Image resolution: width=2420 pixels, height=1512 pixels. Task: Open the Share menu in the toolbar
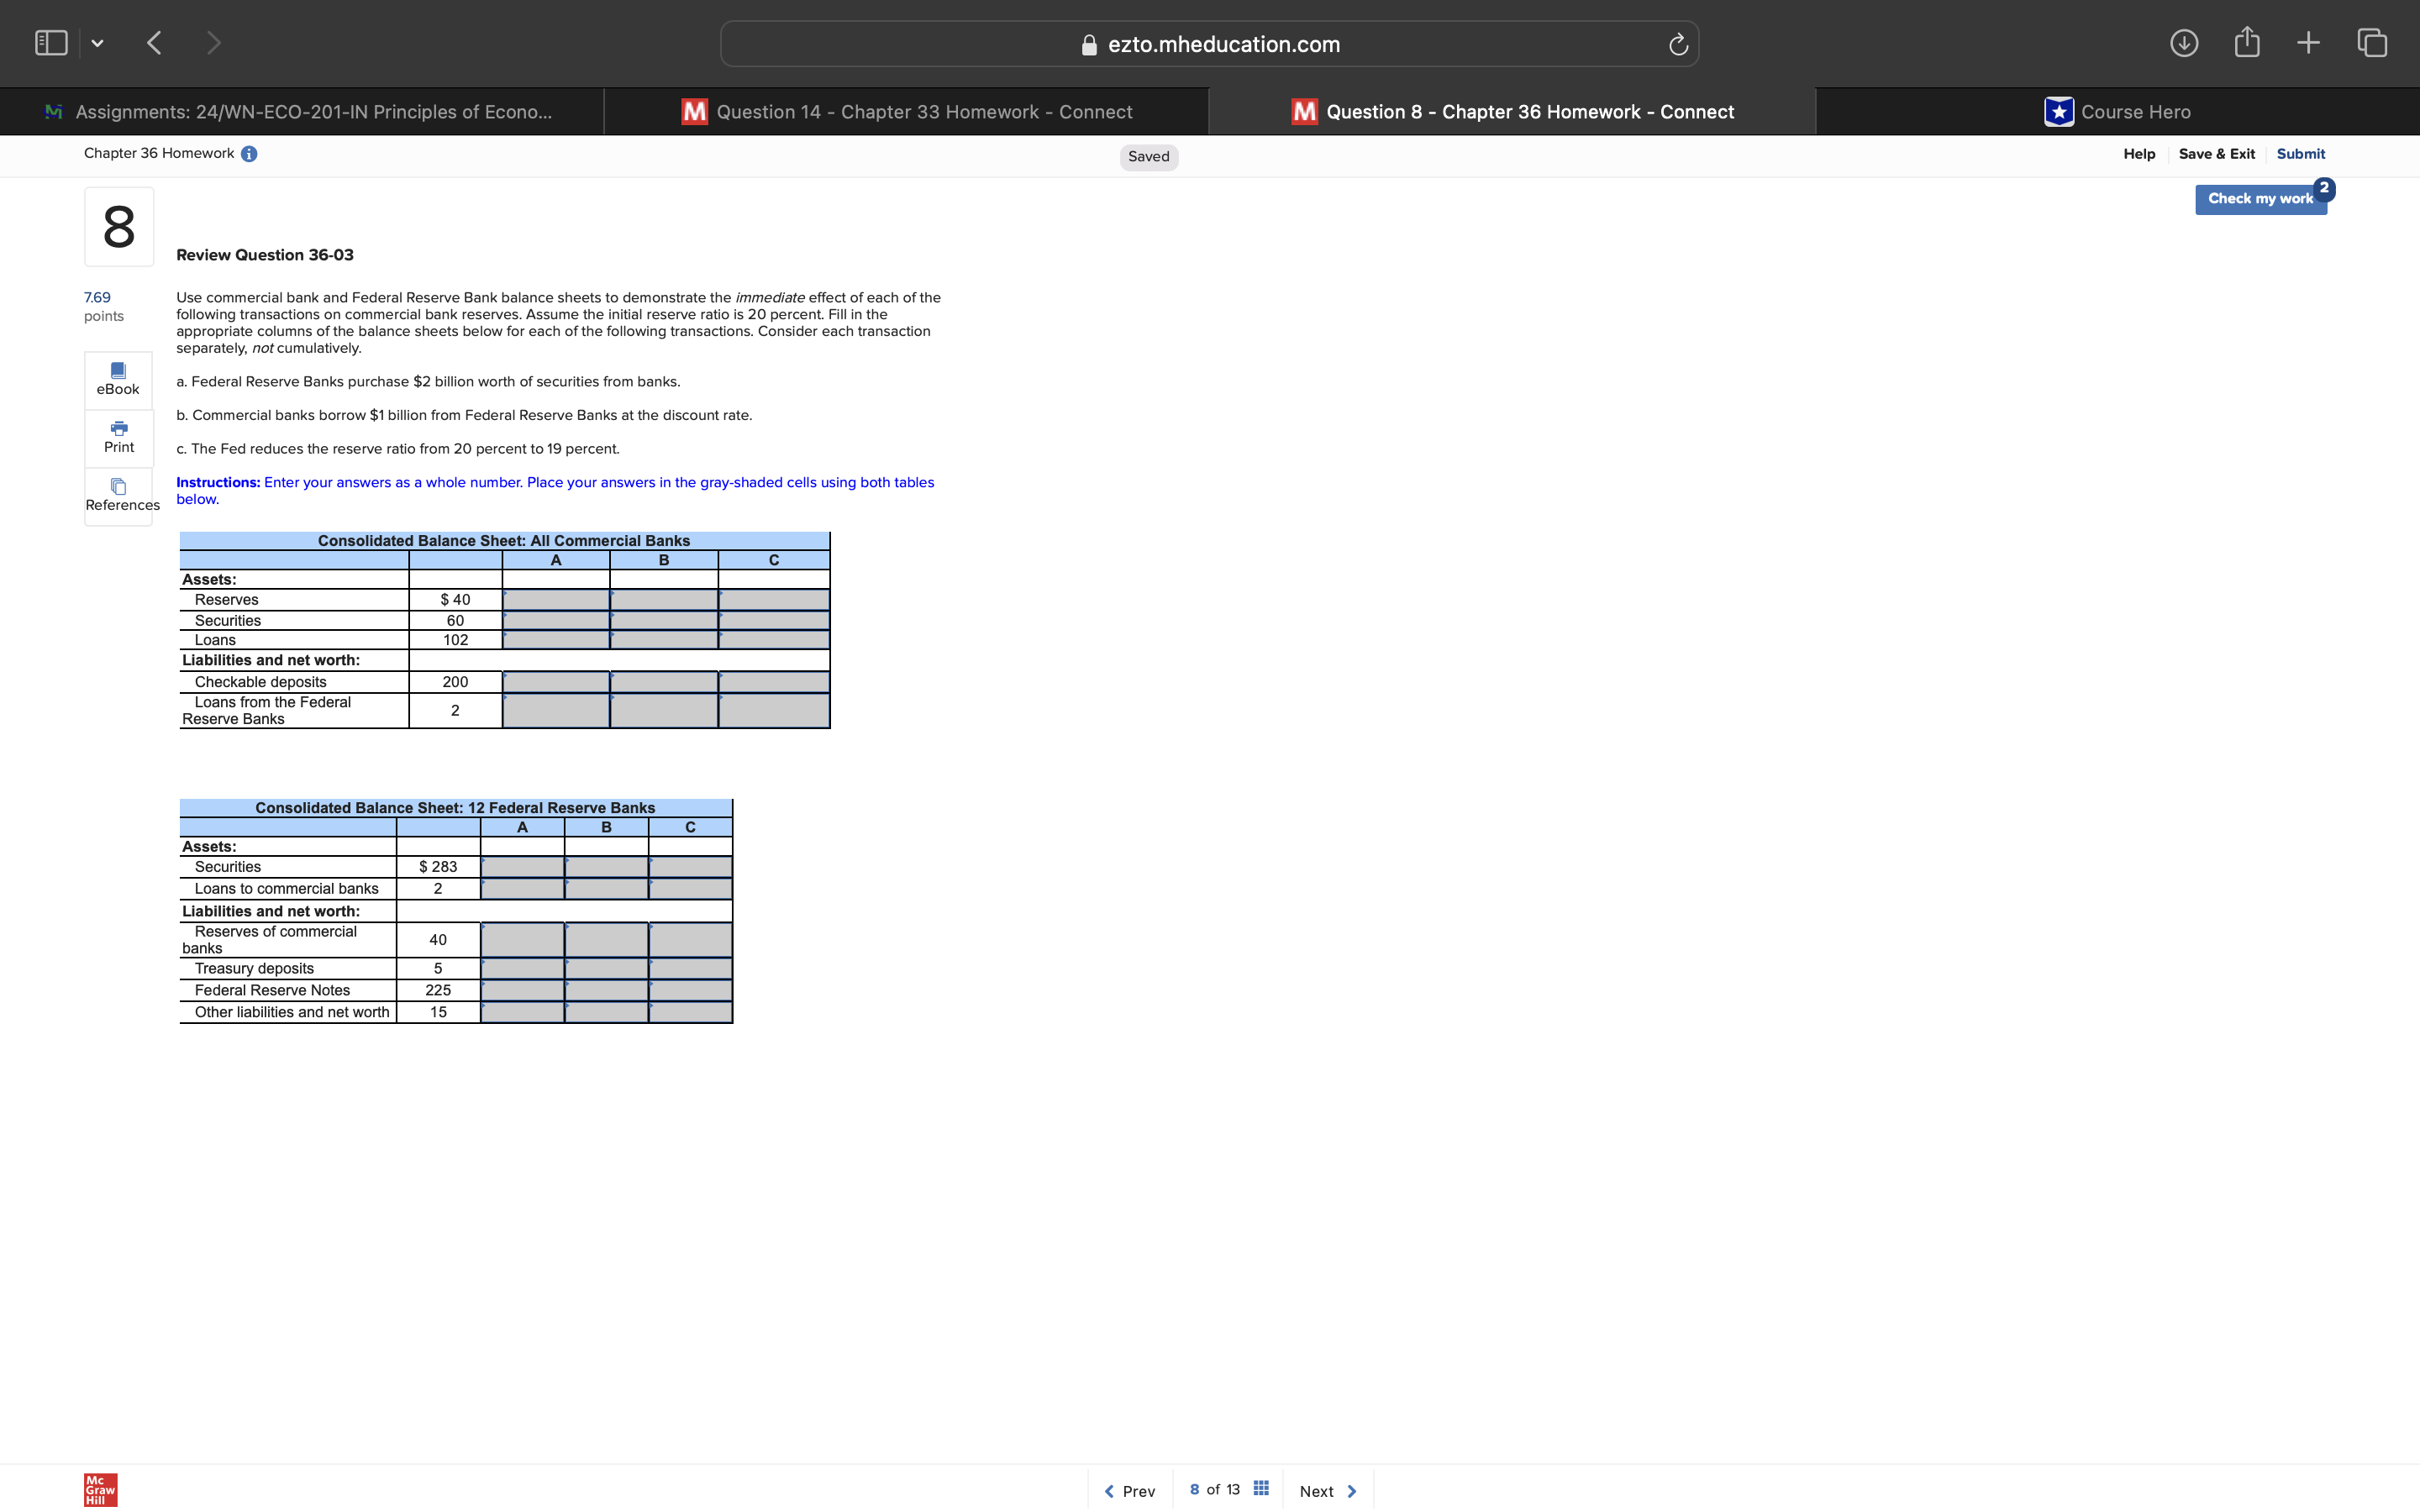2247,43
